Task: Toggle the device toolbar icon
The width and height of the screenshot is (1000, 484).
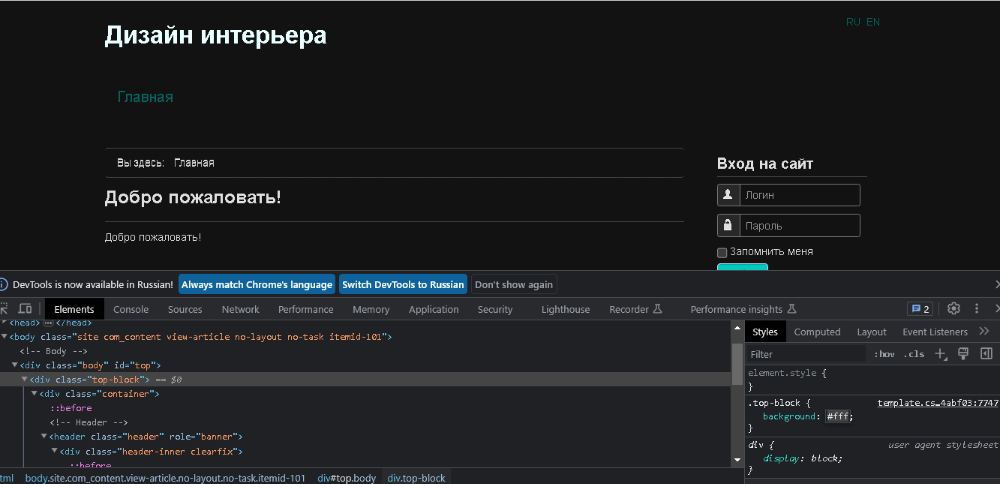Action: tap(25, 310)
